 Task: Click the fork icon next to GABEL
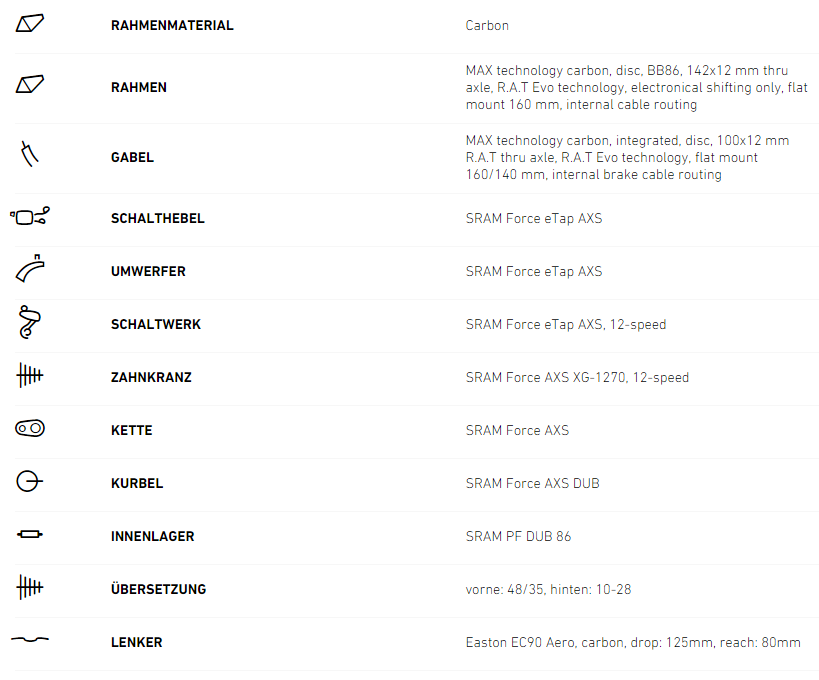[x=30, y=155]
